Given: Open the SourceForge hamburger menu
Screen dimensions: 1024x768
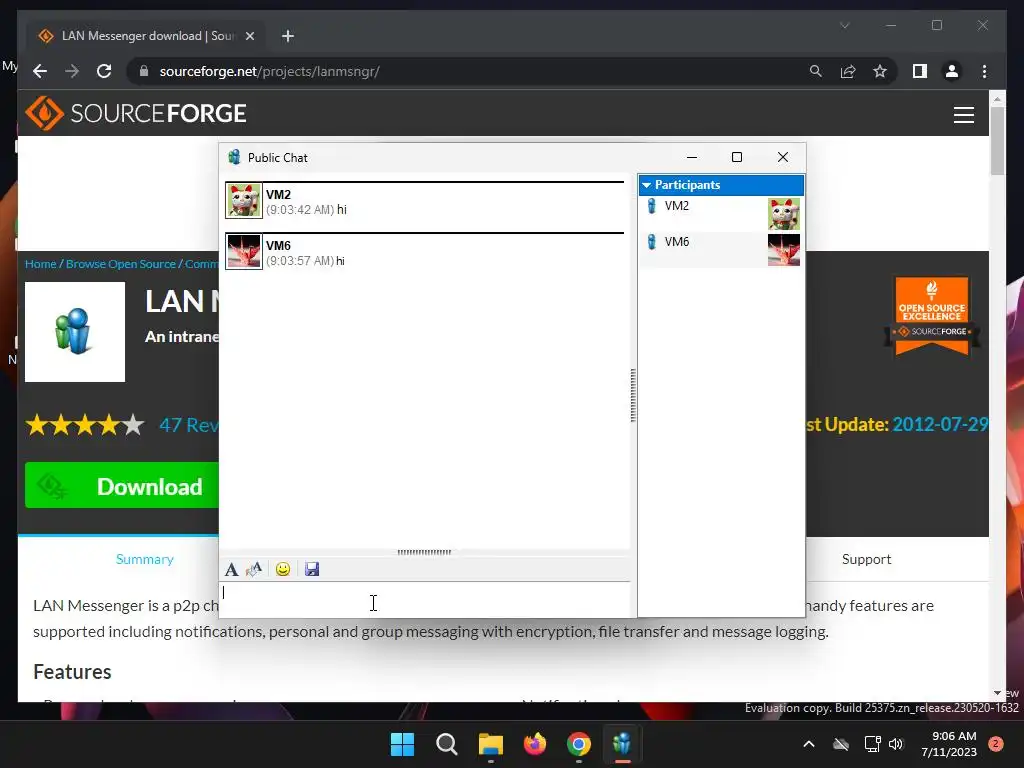Looking at the screenshot, I should click(x=963, y=114).
